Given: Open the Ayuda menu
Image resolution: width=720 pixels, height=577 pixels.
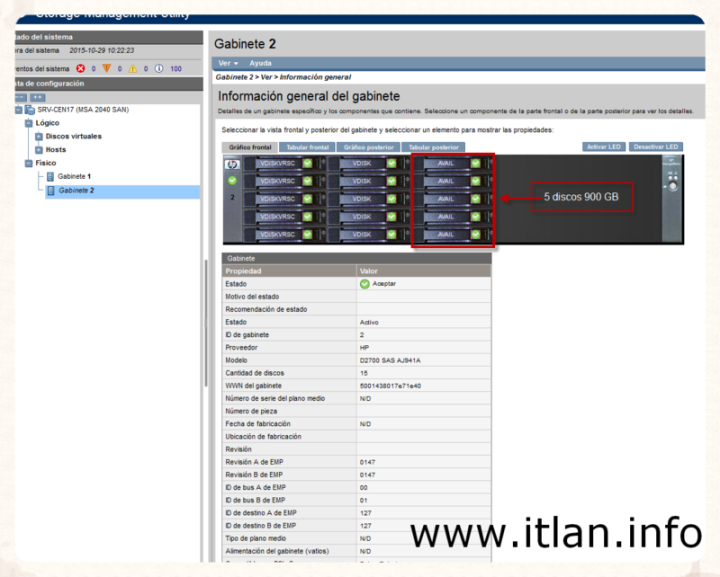Looking at the screenshot, I should (x=259, y=63).
